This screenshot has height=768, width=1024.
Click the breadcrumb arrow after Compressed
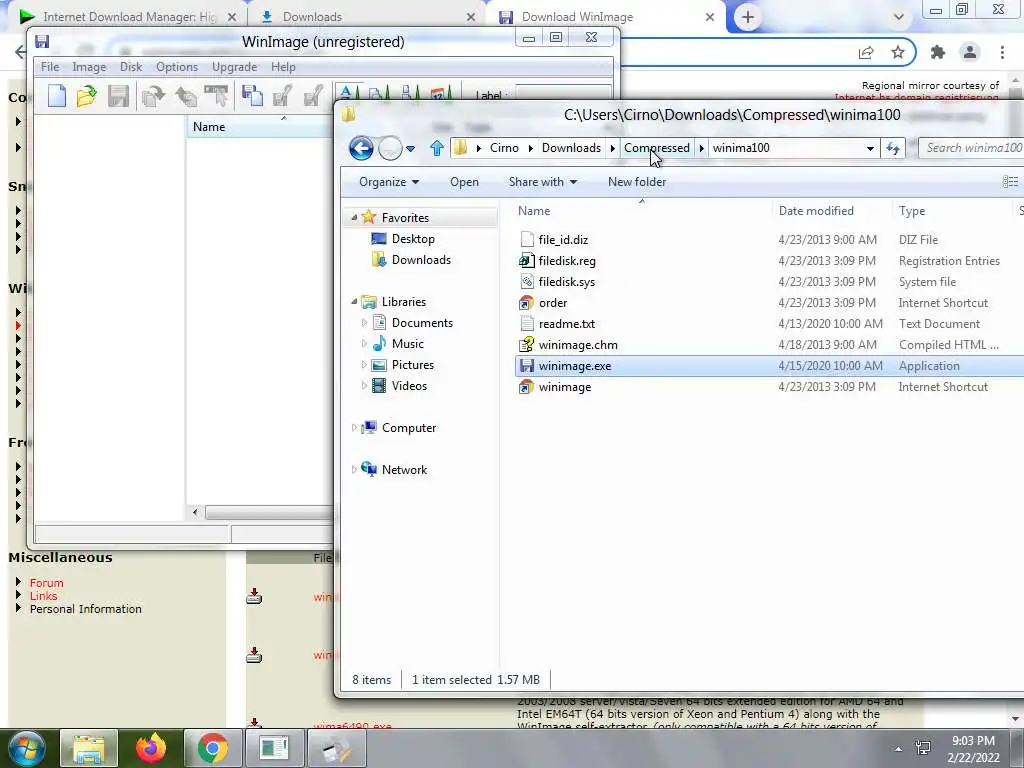pyautogui.click(x=701, y=148)
